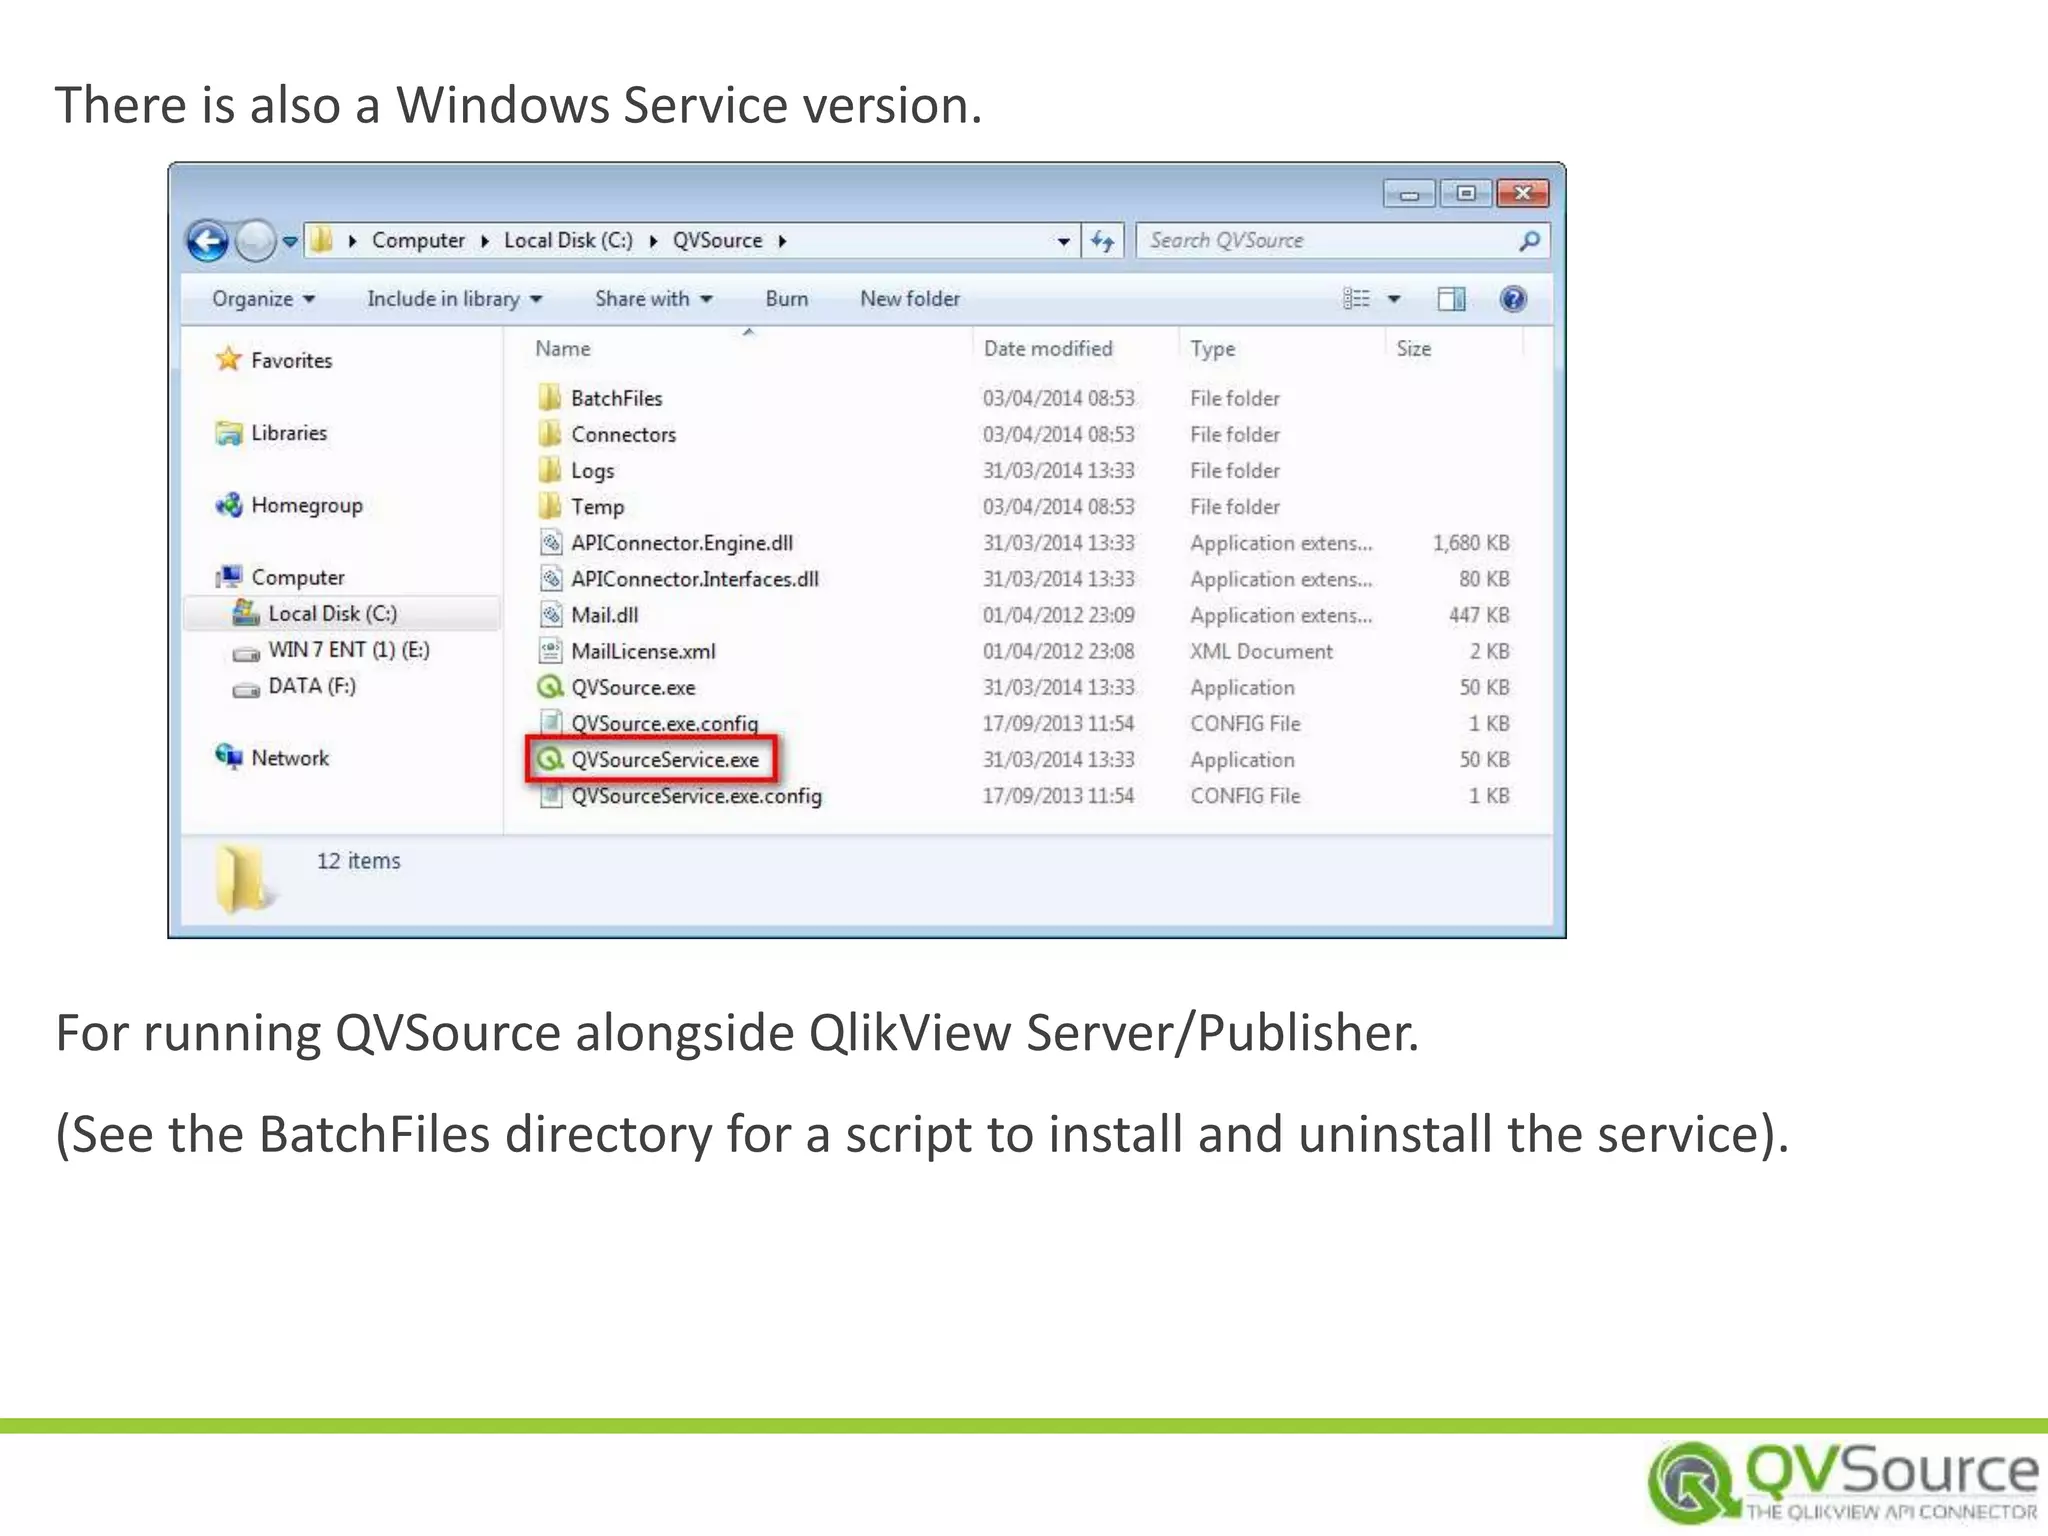Click the 1,680 KB size value
The width and height of the screenshot is (2048, 1536).
[x=1471, y=543]
